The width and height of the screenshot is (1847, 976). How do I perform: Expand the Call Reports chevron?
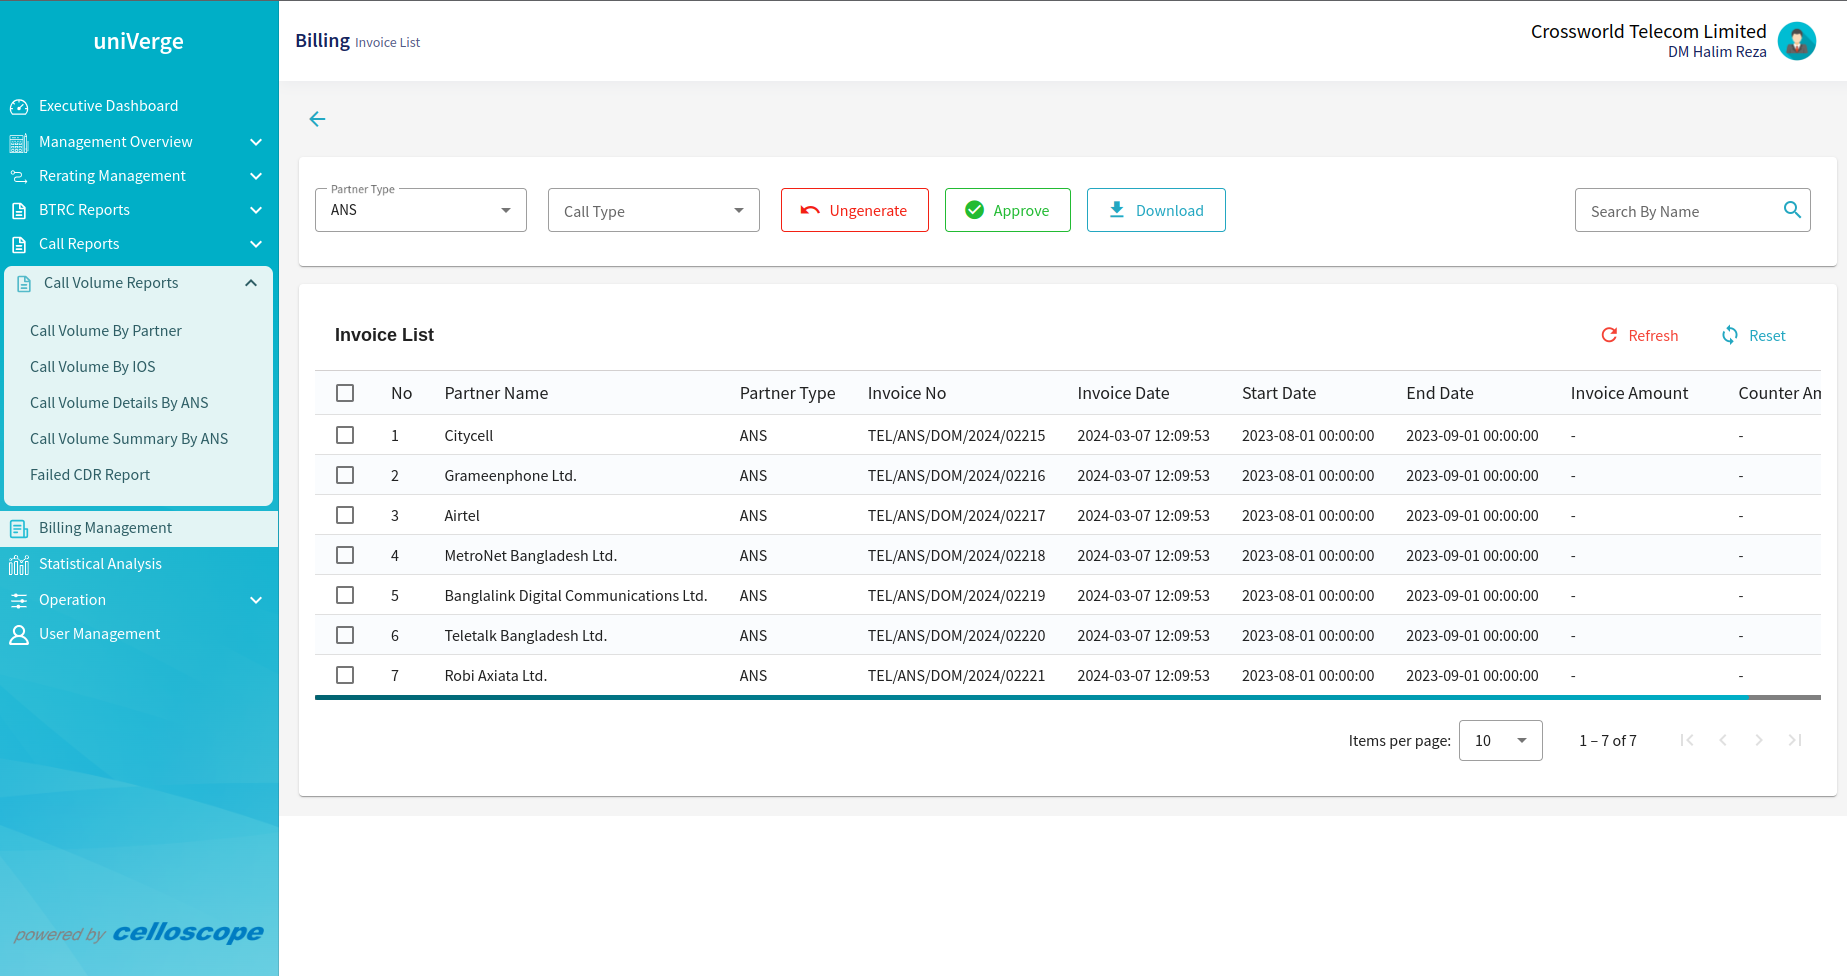pos(256,244)
